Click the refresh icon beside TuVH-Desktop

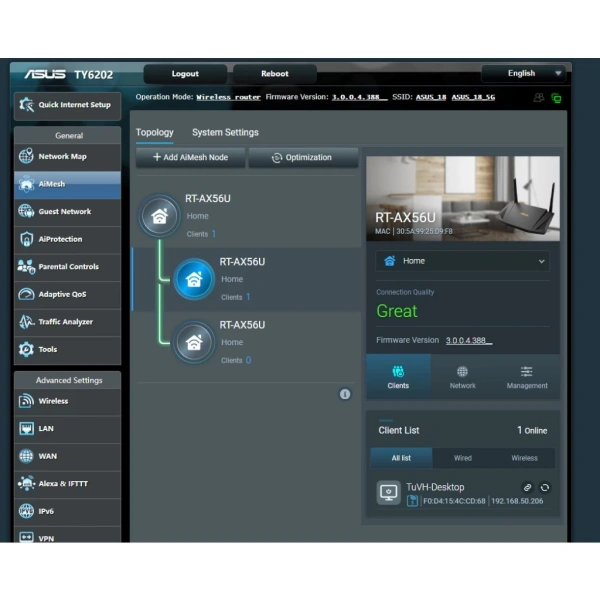click(x=545, y=488)
